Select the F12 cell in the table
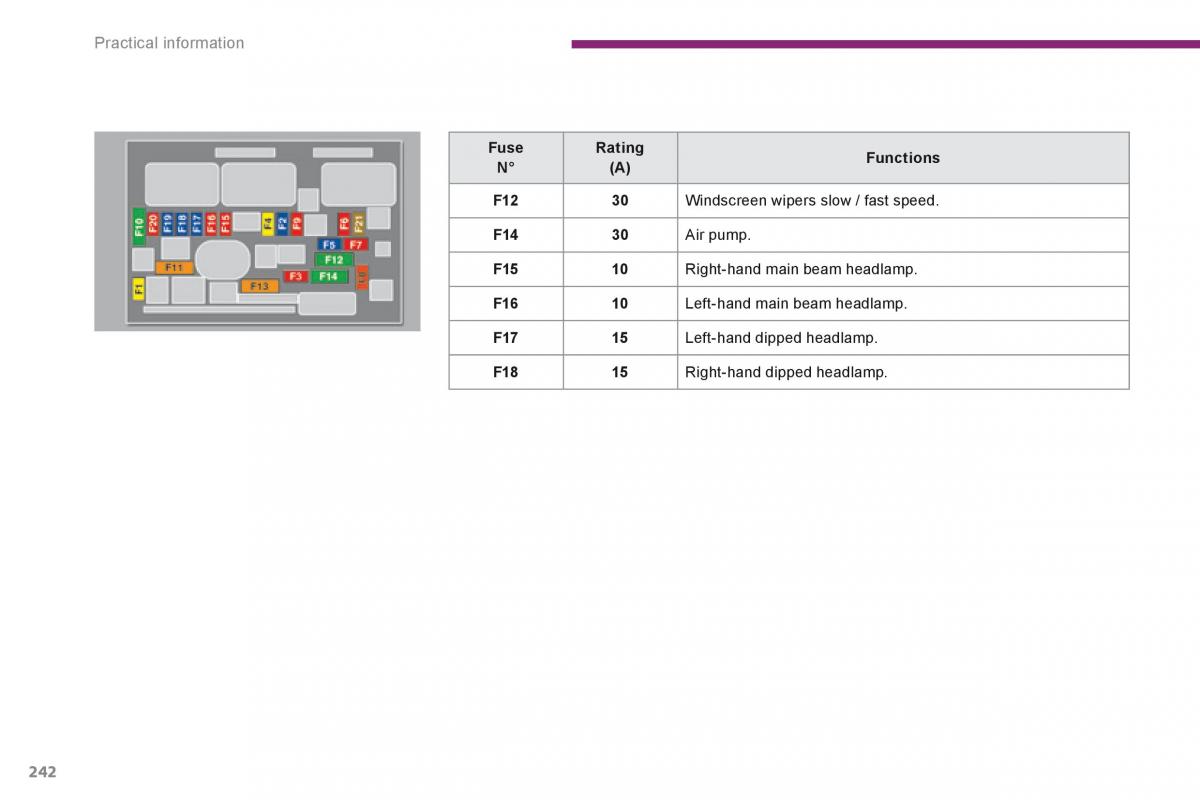1200x800 pixels. pos(506,201)
